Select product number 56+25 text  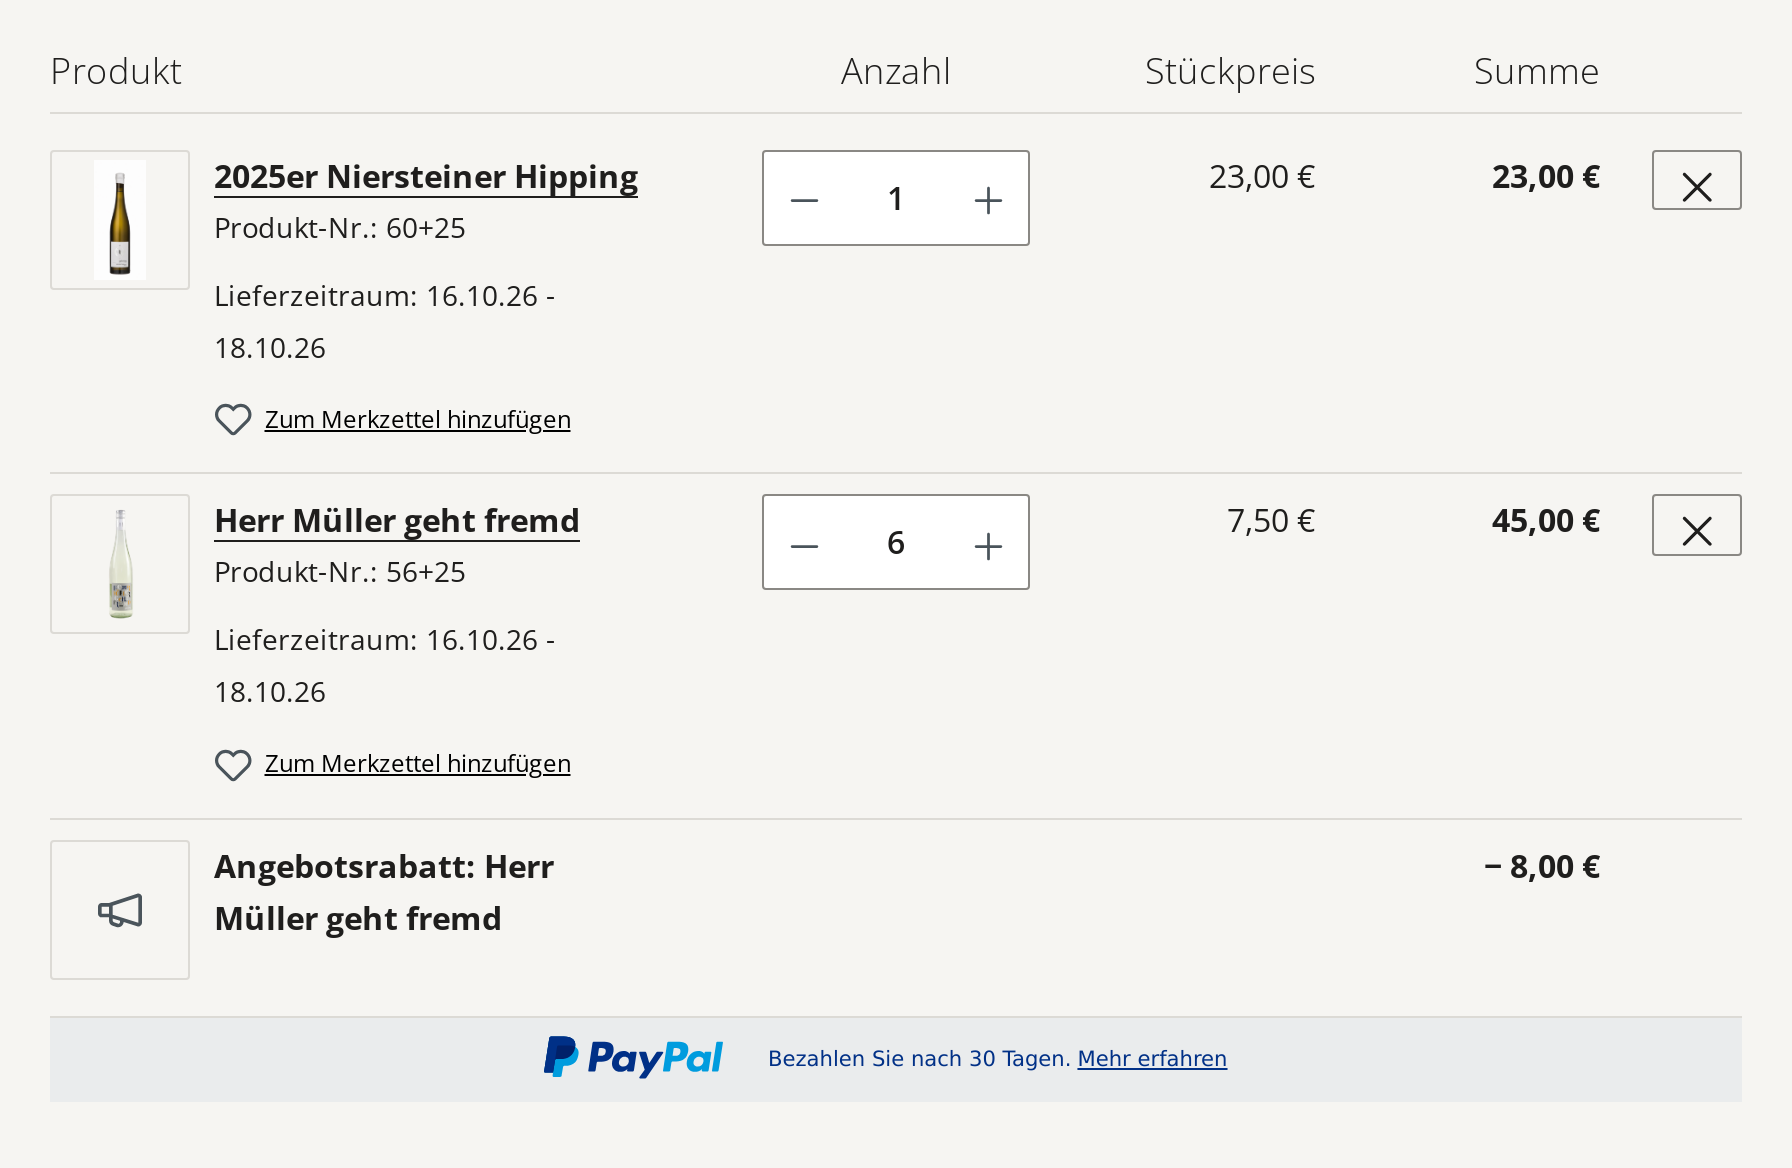tap(340, 572)
